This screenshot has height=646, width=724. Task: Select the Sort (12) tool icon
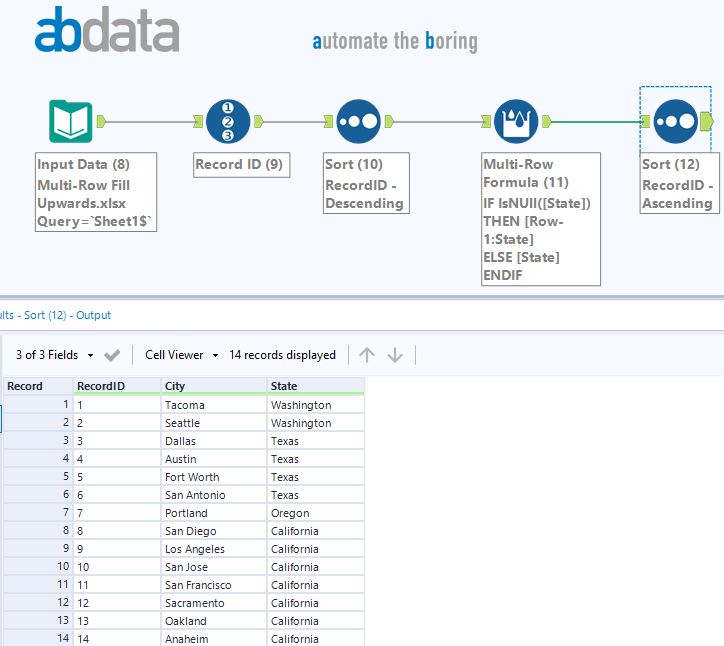[x=676, y=121]
